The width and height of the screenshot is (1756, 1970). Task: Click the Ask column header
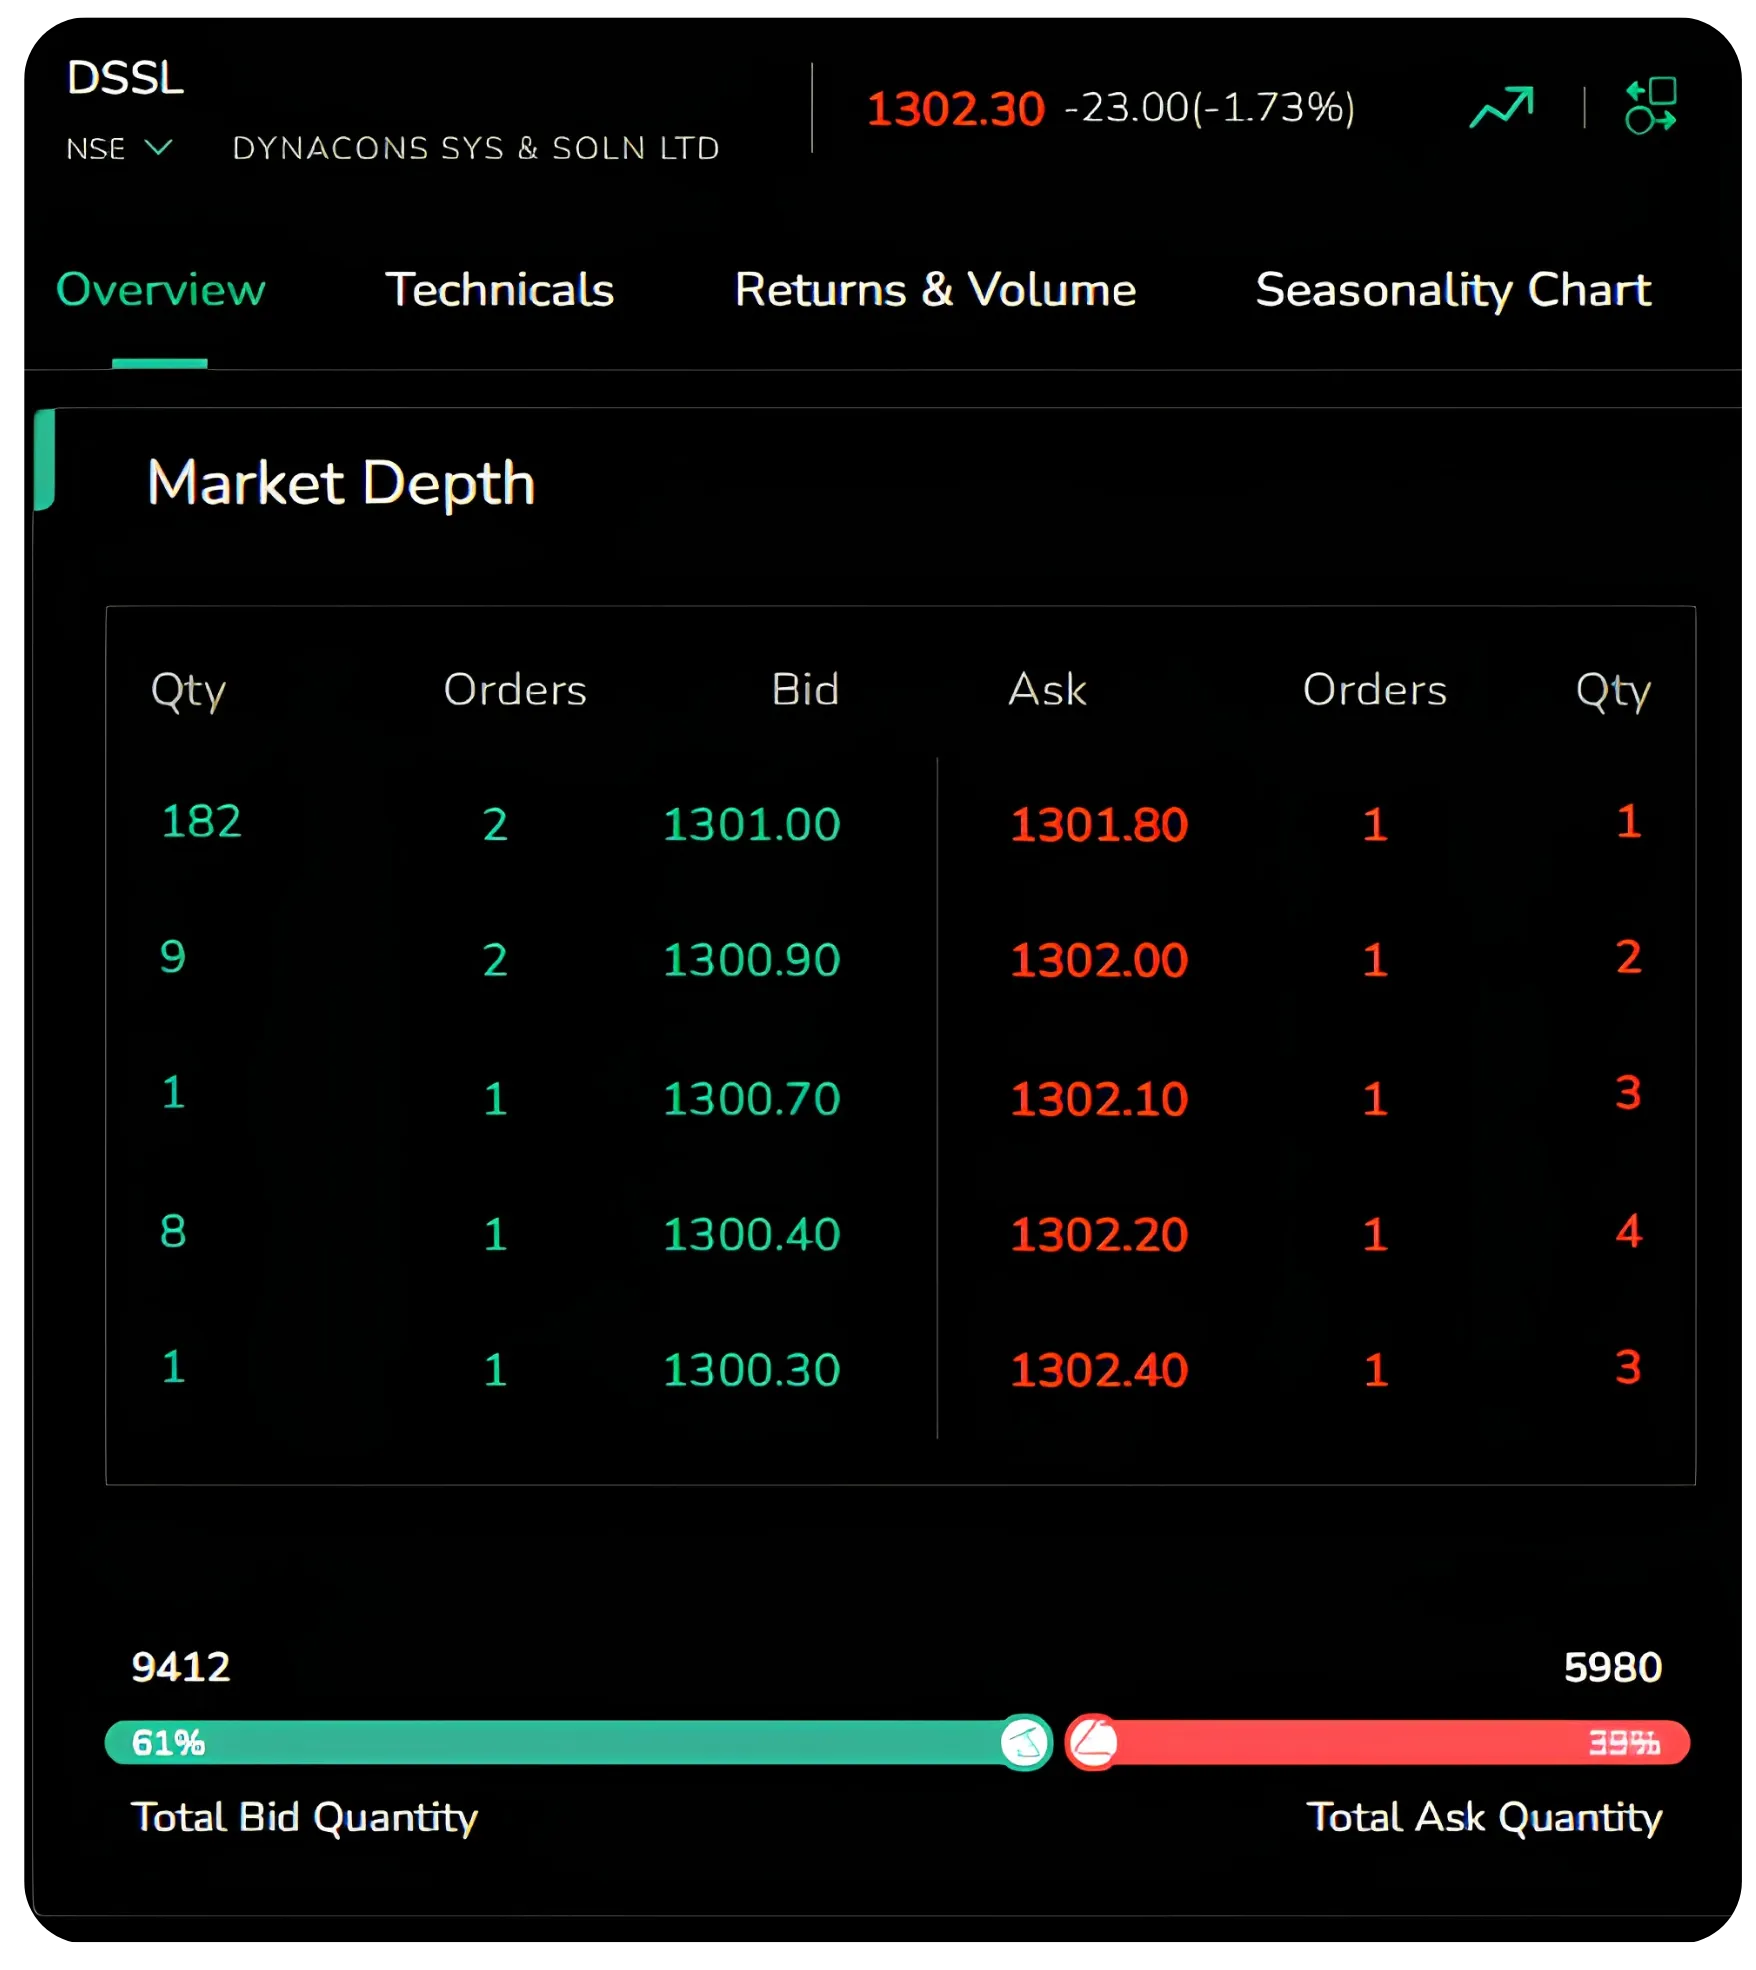(1047, 690)
